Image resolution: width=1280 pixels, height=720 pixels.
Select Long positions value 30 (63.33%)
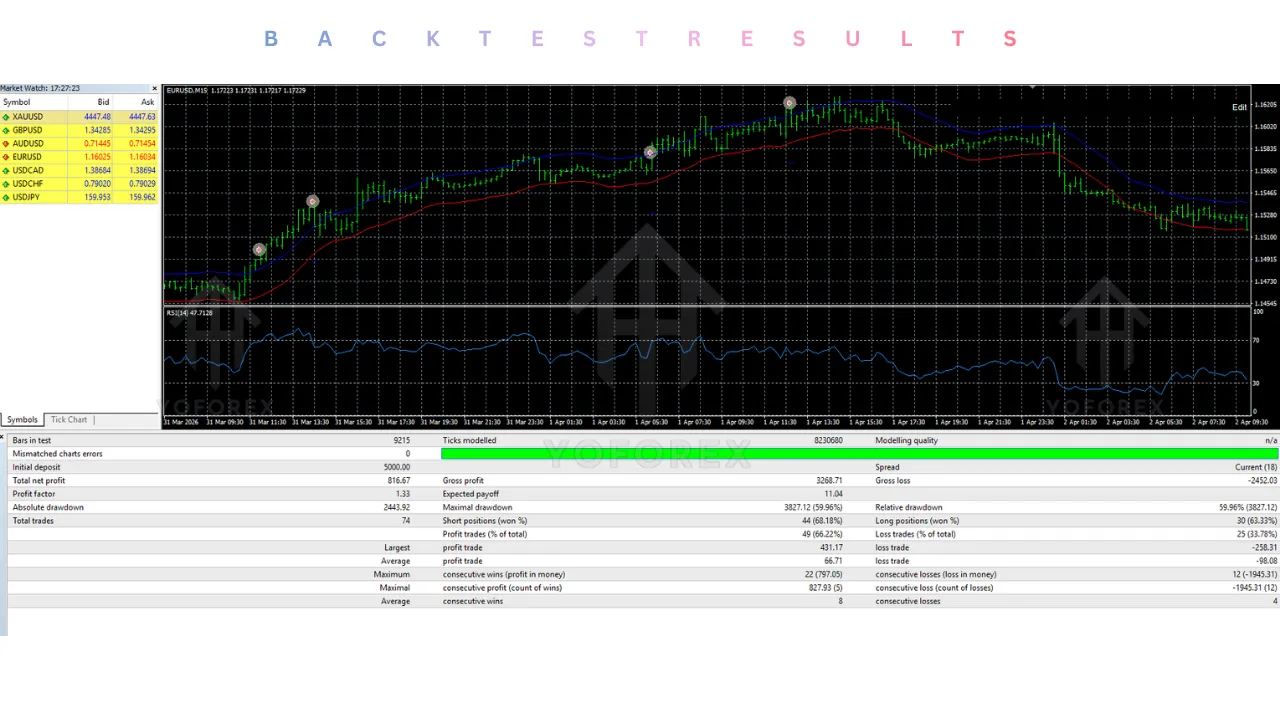tap(1255, 521)
